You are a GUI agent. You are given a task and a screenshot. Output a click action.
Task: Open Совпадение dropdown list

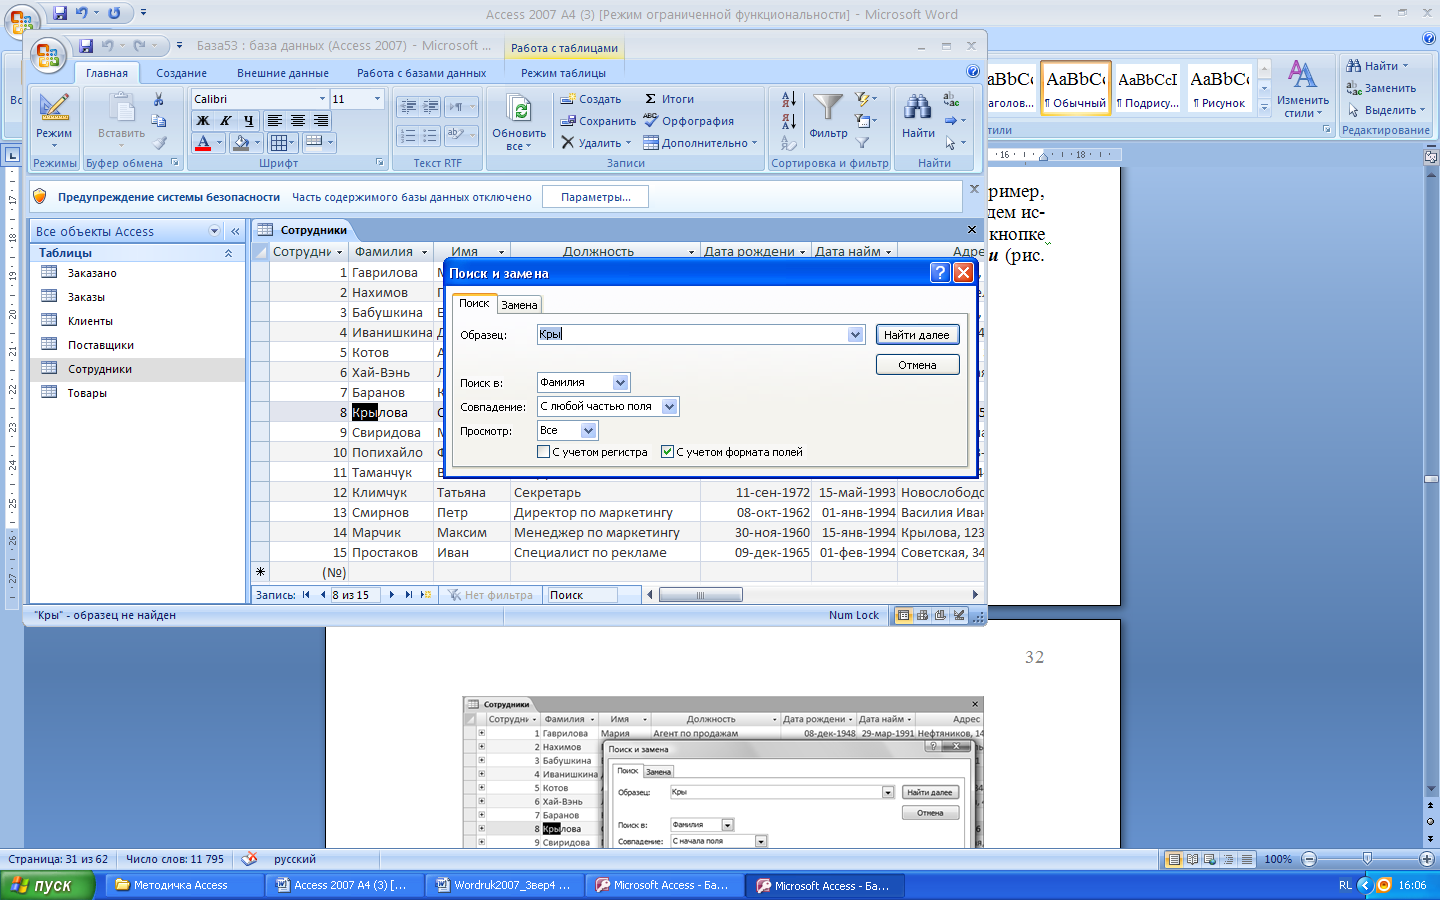tap(670, 407)
